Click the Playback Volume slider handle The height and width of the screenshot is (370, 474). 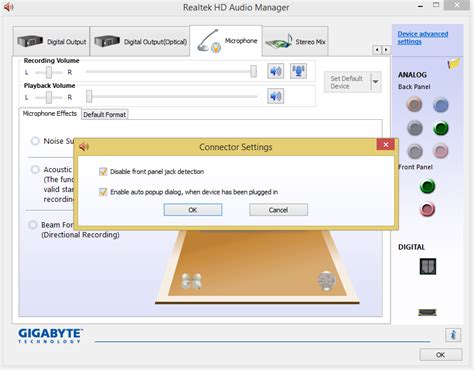(x=89, y=96)
